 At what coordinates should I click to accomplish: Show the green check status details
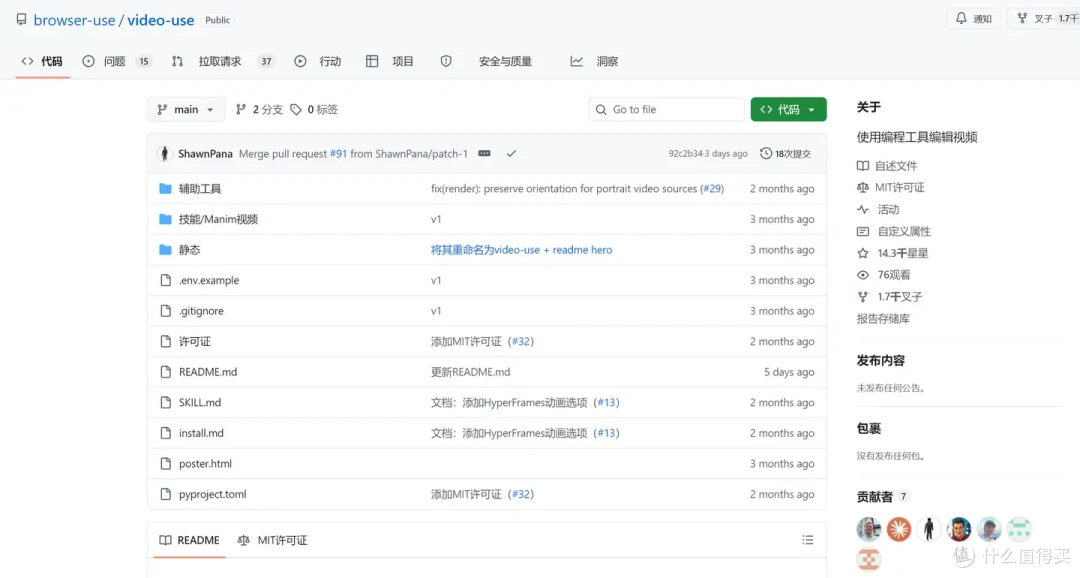pos(511,154)
